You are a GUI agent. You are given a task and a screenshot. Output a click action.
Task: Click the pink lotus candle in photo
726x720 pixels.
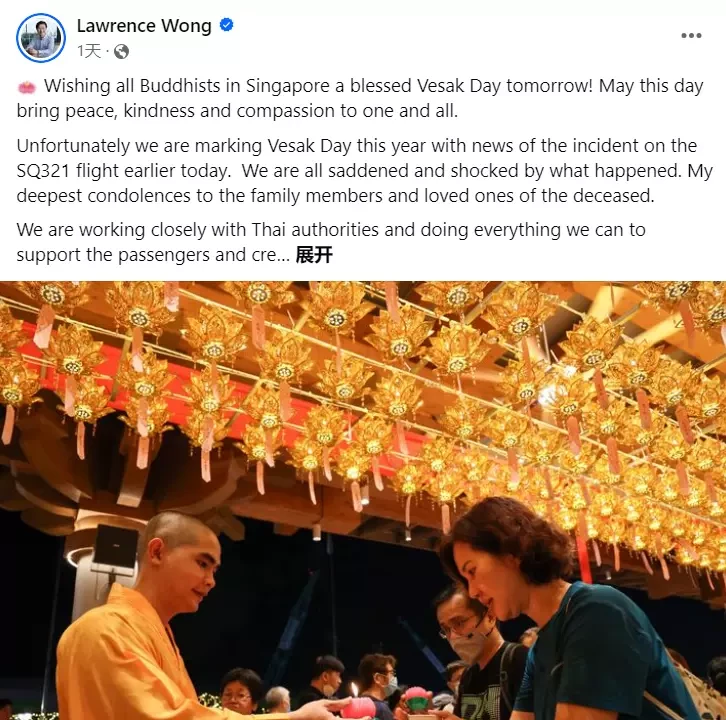coord(357,705)
